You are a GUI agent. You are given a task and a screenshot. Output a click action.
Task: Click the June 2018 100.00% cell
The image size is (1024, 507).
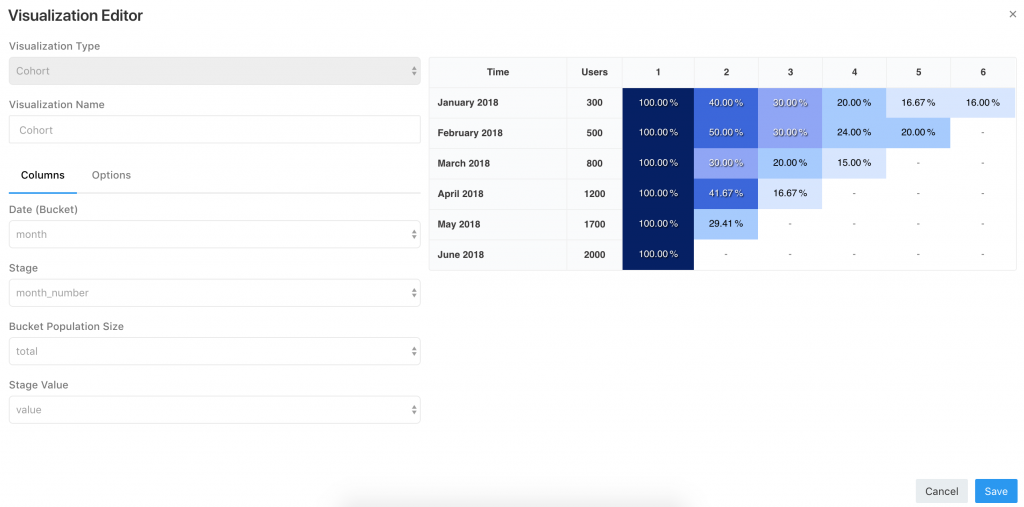(x=658, y=255)
